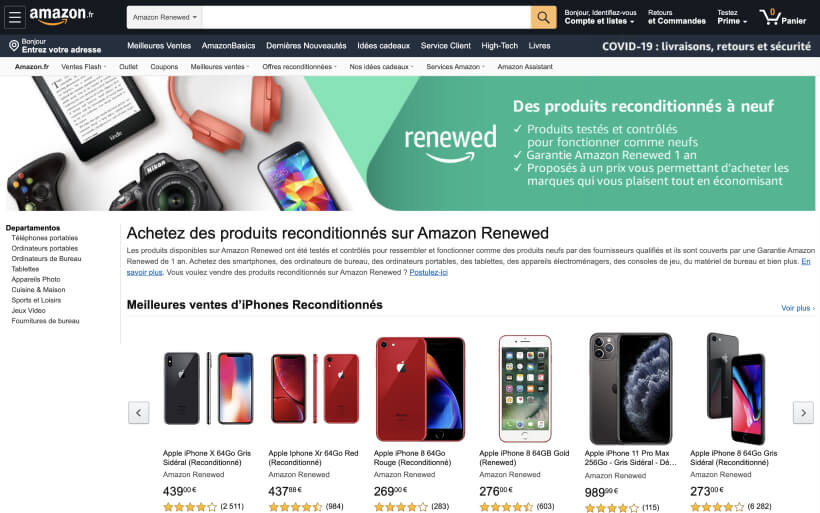Open the shopping cart Panier icon
This screenshot has height=513, width=820.
(783, 17)
